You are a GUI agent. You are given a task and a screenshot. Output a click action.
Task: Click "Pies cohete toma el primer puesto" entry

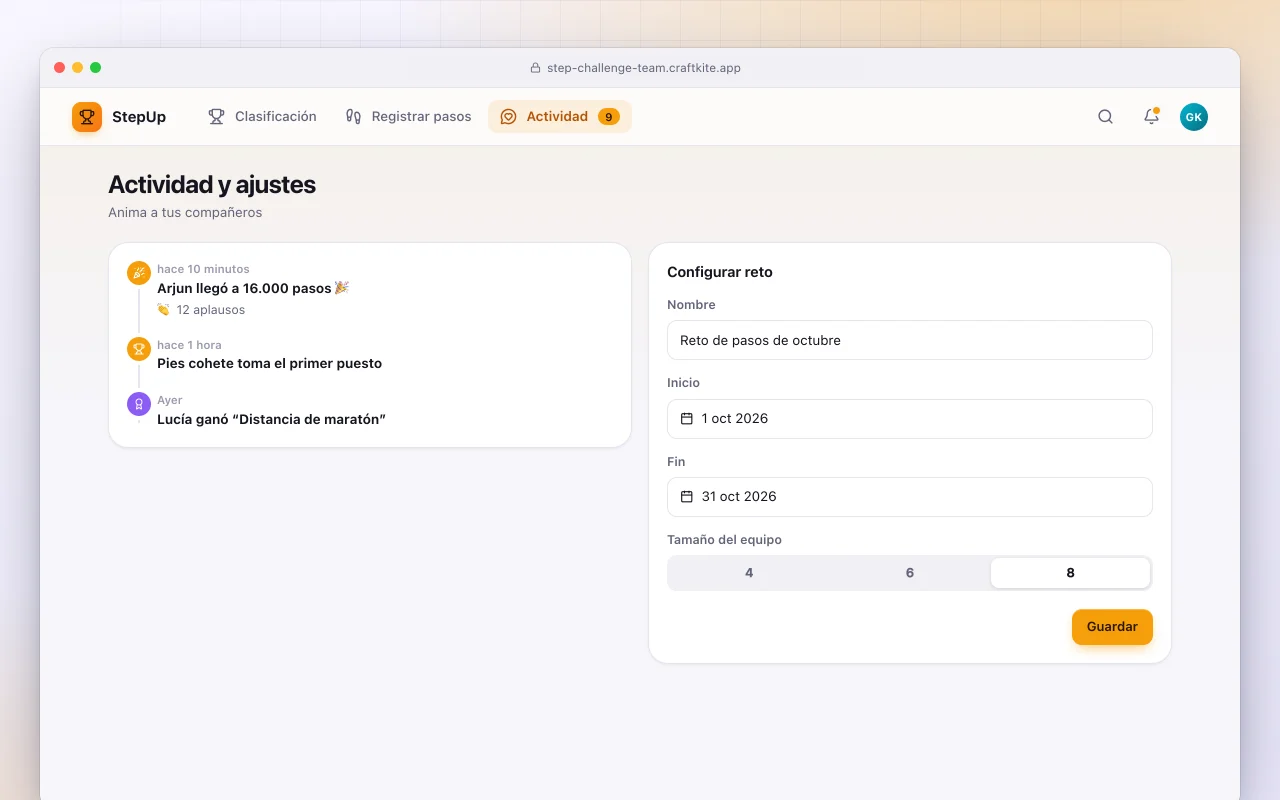[x=270, y=364]
